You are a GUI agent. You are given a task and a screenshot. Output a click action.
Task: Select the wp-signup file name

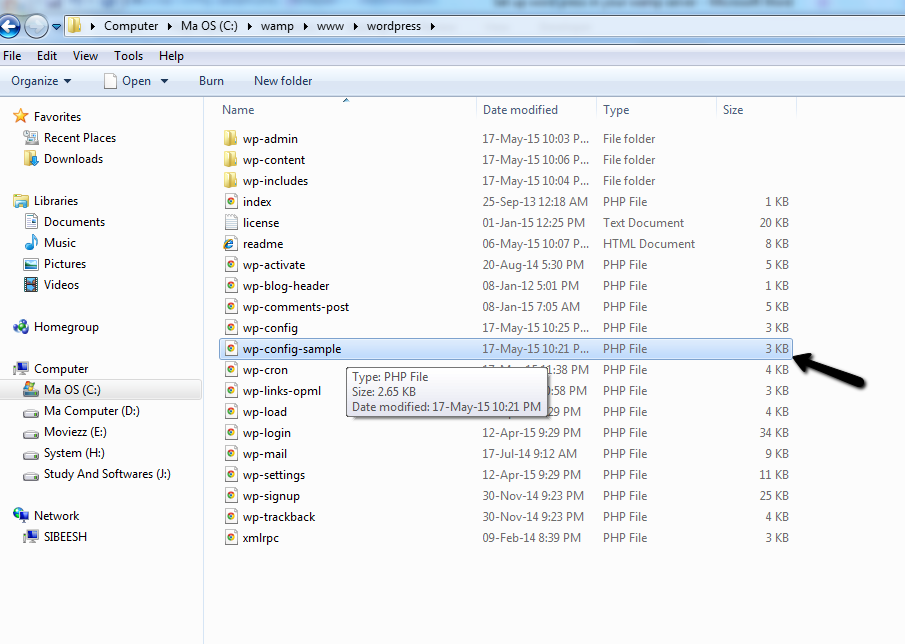click(x=271, y=496)
